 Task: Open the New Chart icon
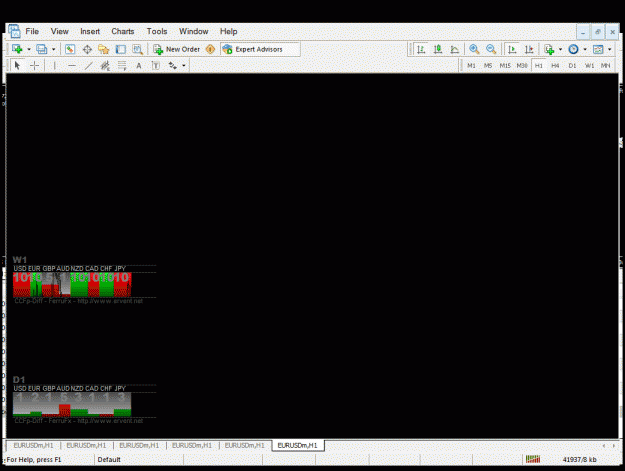[x=17, y=49]
